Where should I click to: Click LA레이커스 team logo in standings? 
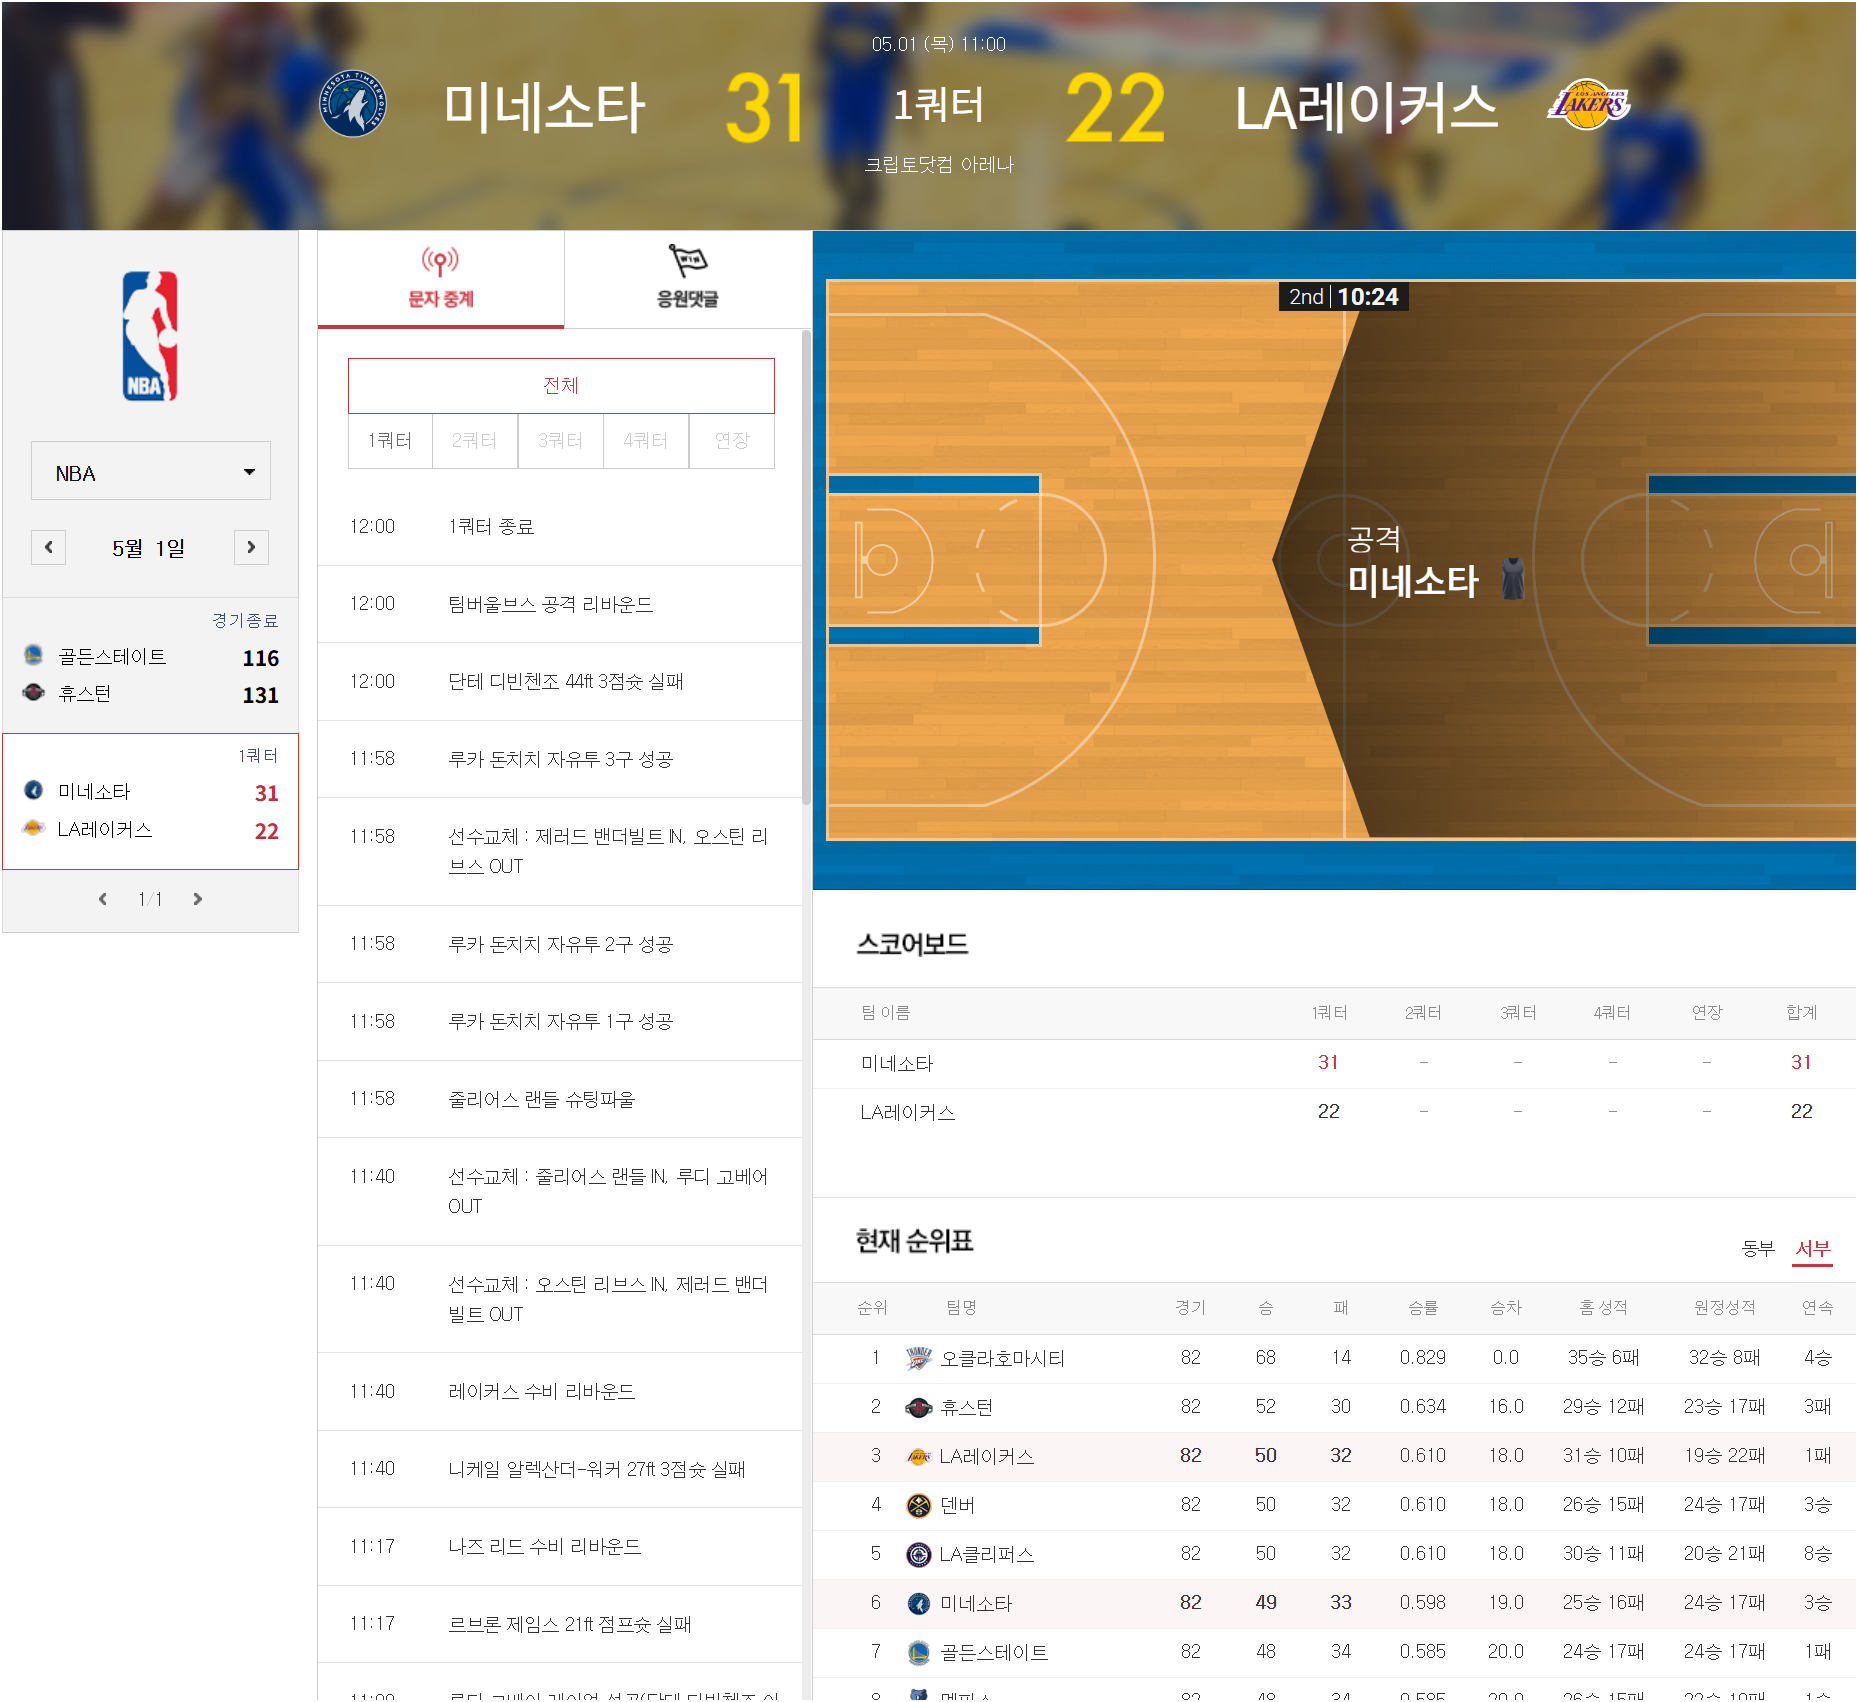[x=918, y=1456]
